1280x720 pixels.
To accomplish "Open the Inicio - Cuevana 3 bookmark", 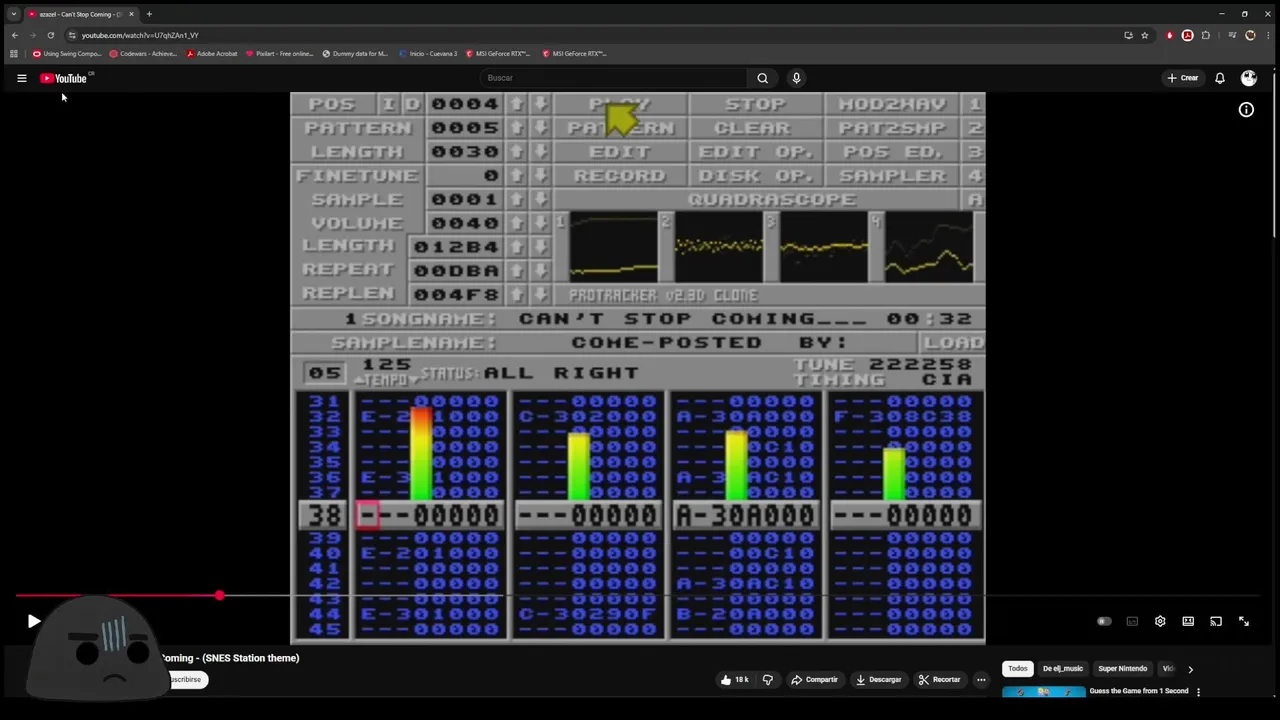I will 428,54.
